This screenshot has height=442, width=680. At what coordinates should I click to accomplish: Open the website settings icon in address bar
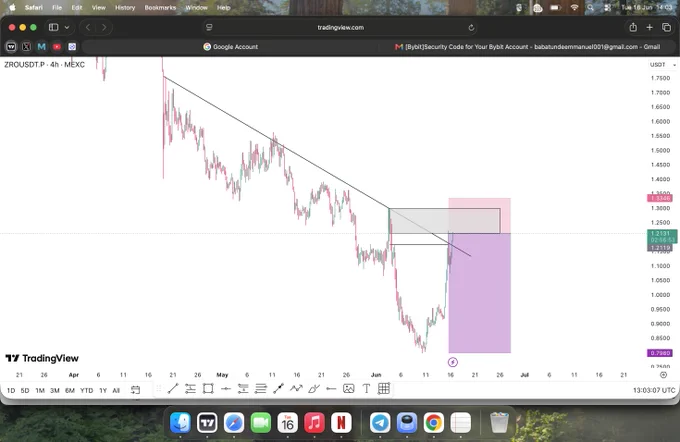coord(209,27)
